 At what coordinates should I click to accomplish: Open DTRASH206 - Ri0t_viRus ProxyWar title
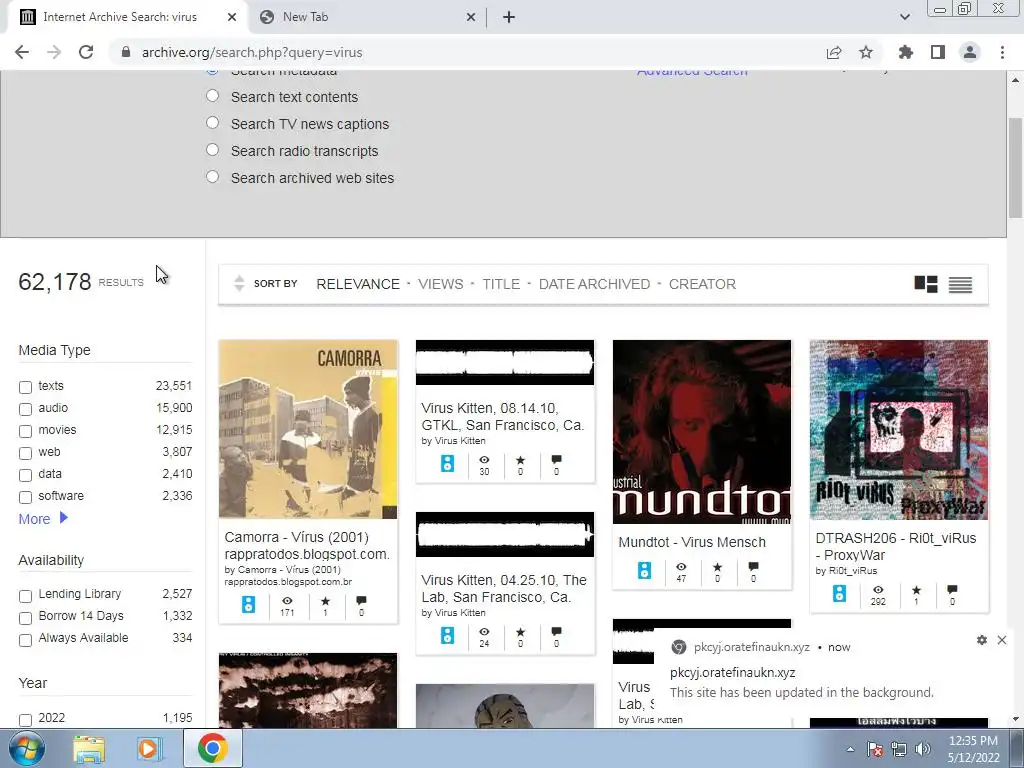point(896,547)
